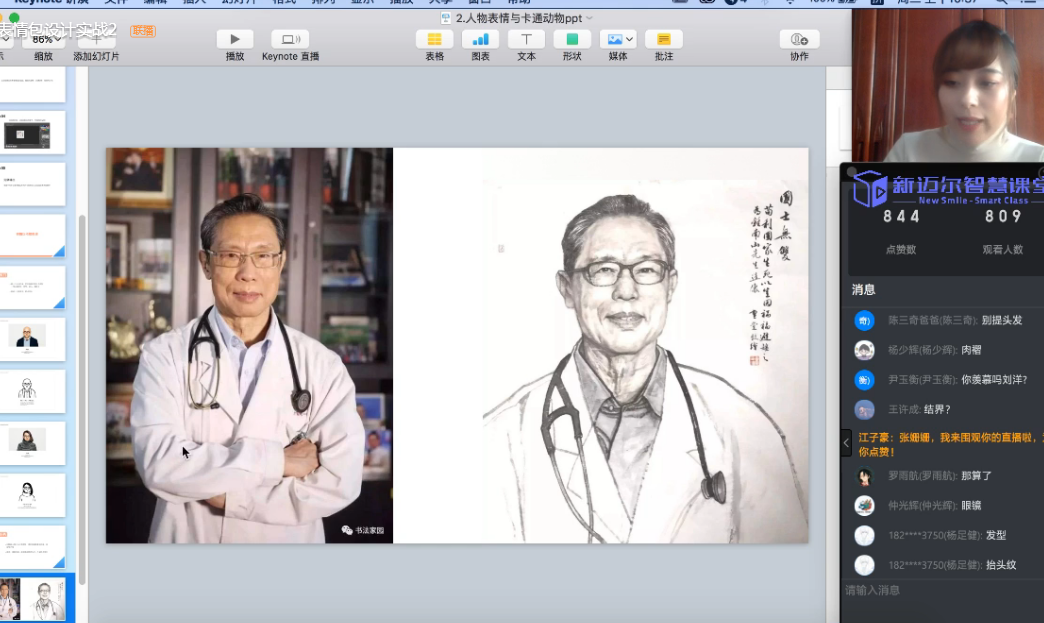Select the thumbnail with orange title text
This screenshot has width=1044, height=623.
pos(32,236)
